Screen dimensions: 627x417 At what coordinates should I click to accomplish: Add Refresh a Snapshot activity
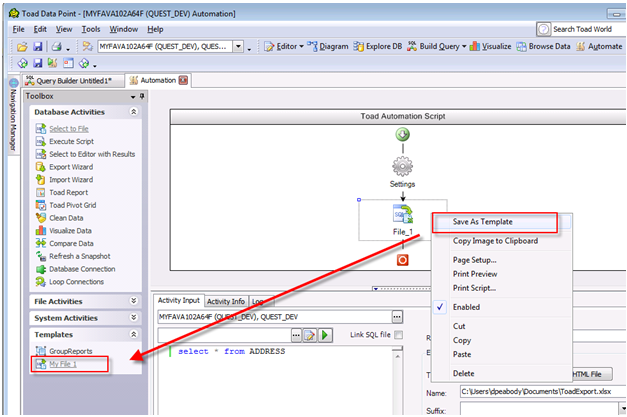(x=73, y=256)
